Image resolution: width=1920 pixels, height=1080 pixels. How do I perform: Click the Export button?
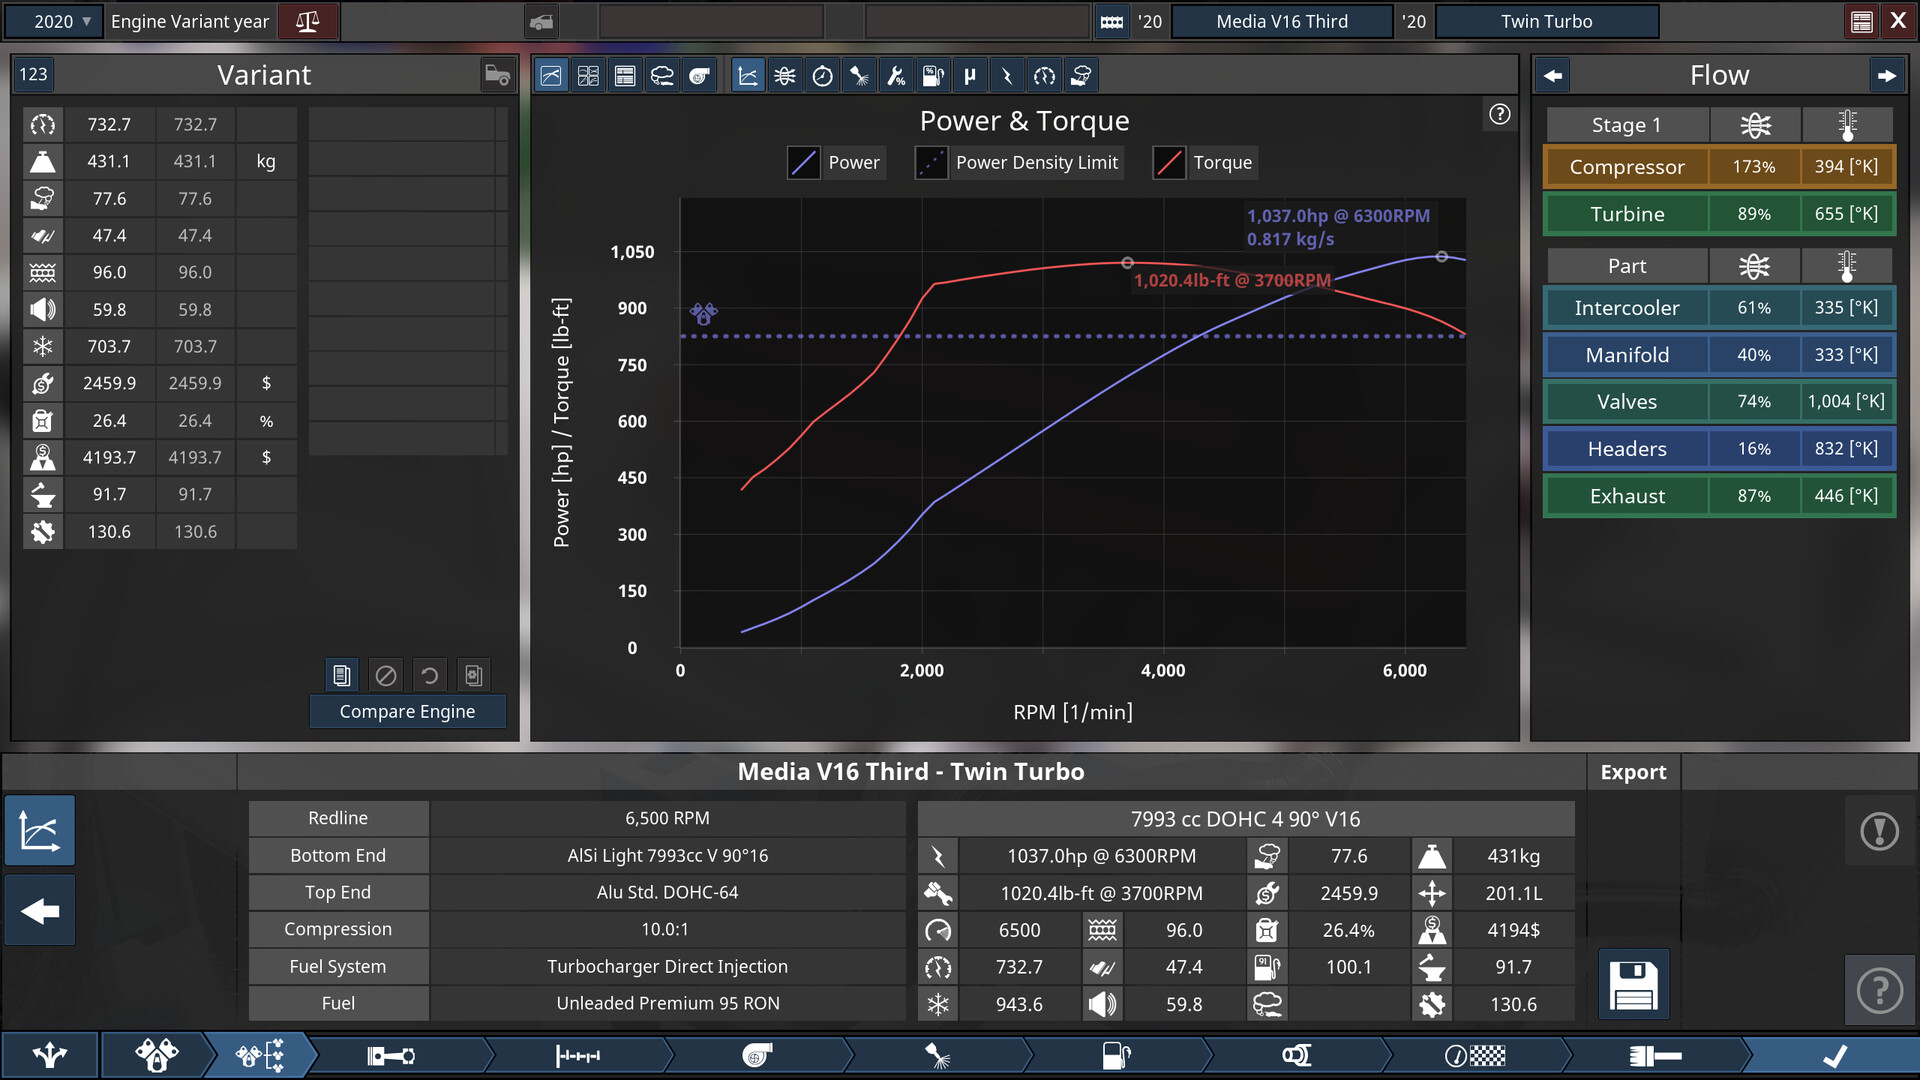coord(1633,772)
